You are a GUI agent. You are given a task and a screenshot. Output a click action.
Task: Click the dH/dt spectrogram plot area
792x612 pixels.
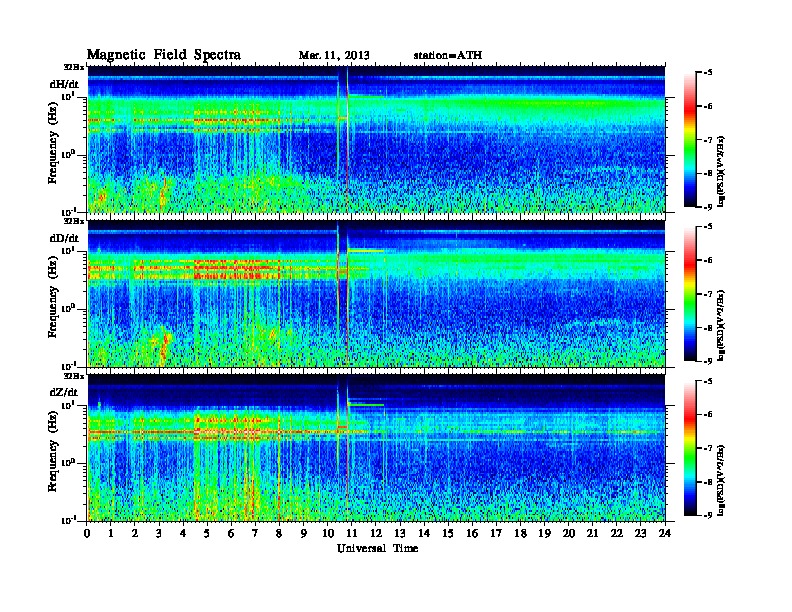coord(376,139)
